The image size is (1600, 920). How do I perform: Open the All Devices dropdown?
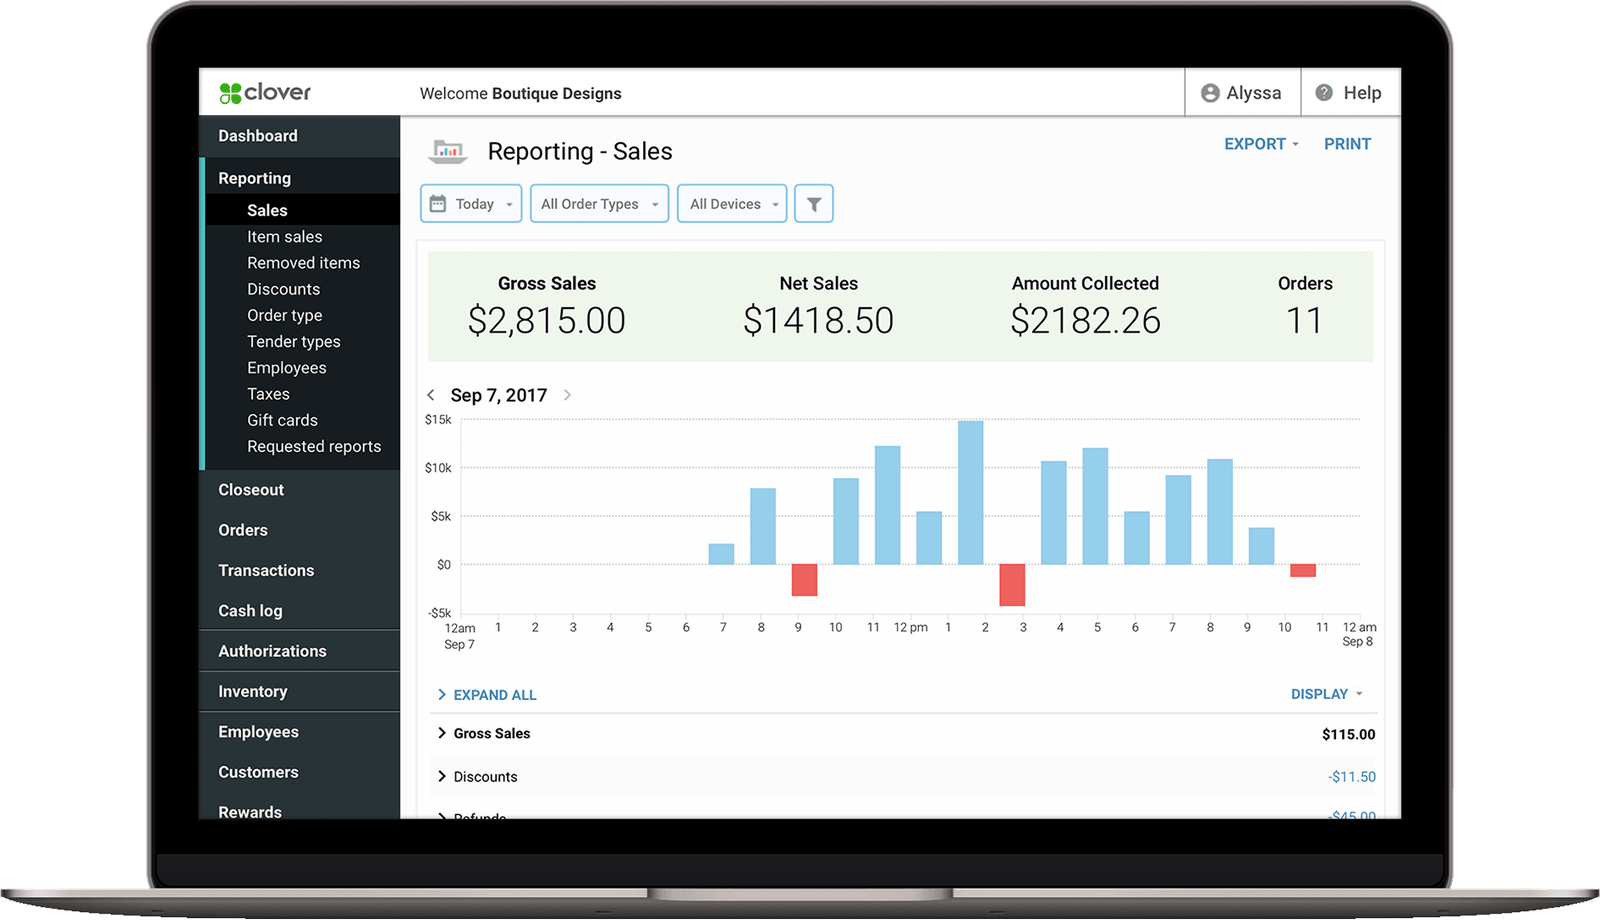pos(732,204)
